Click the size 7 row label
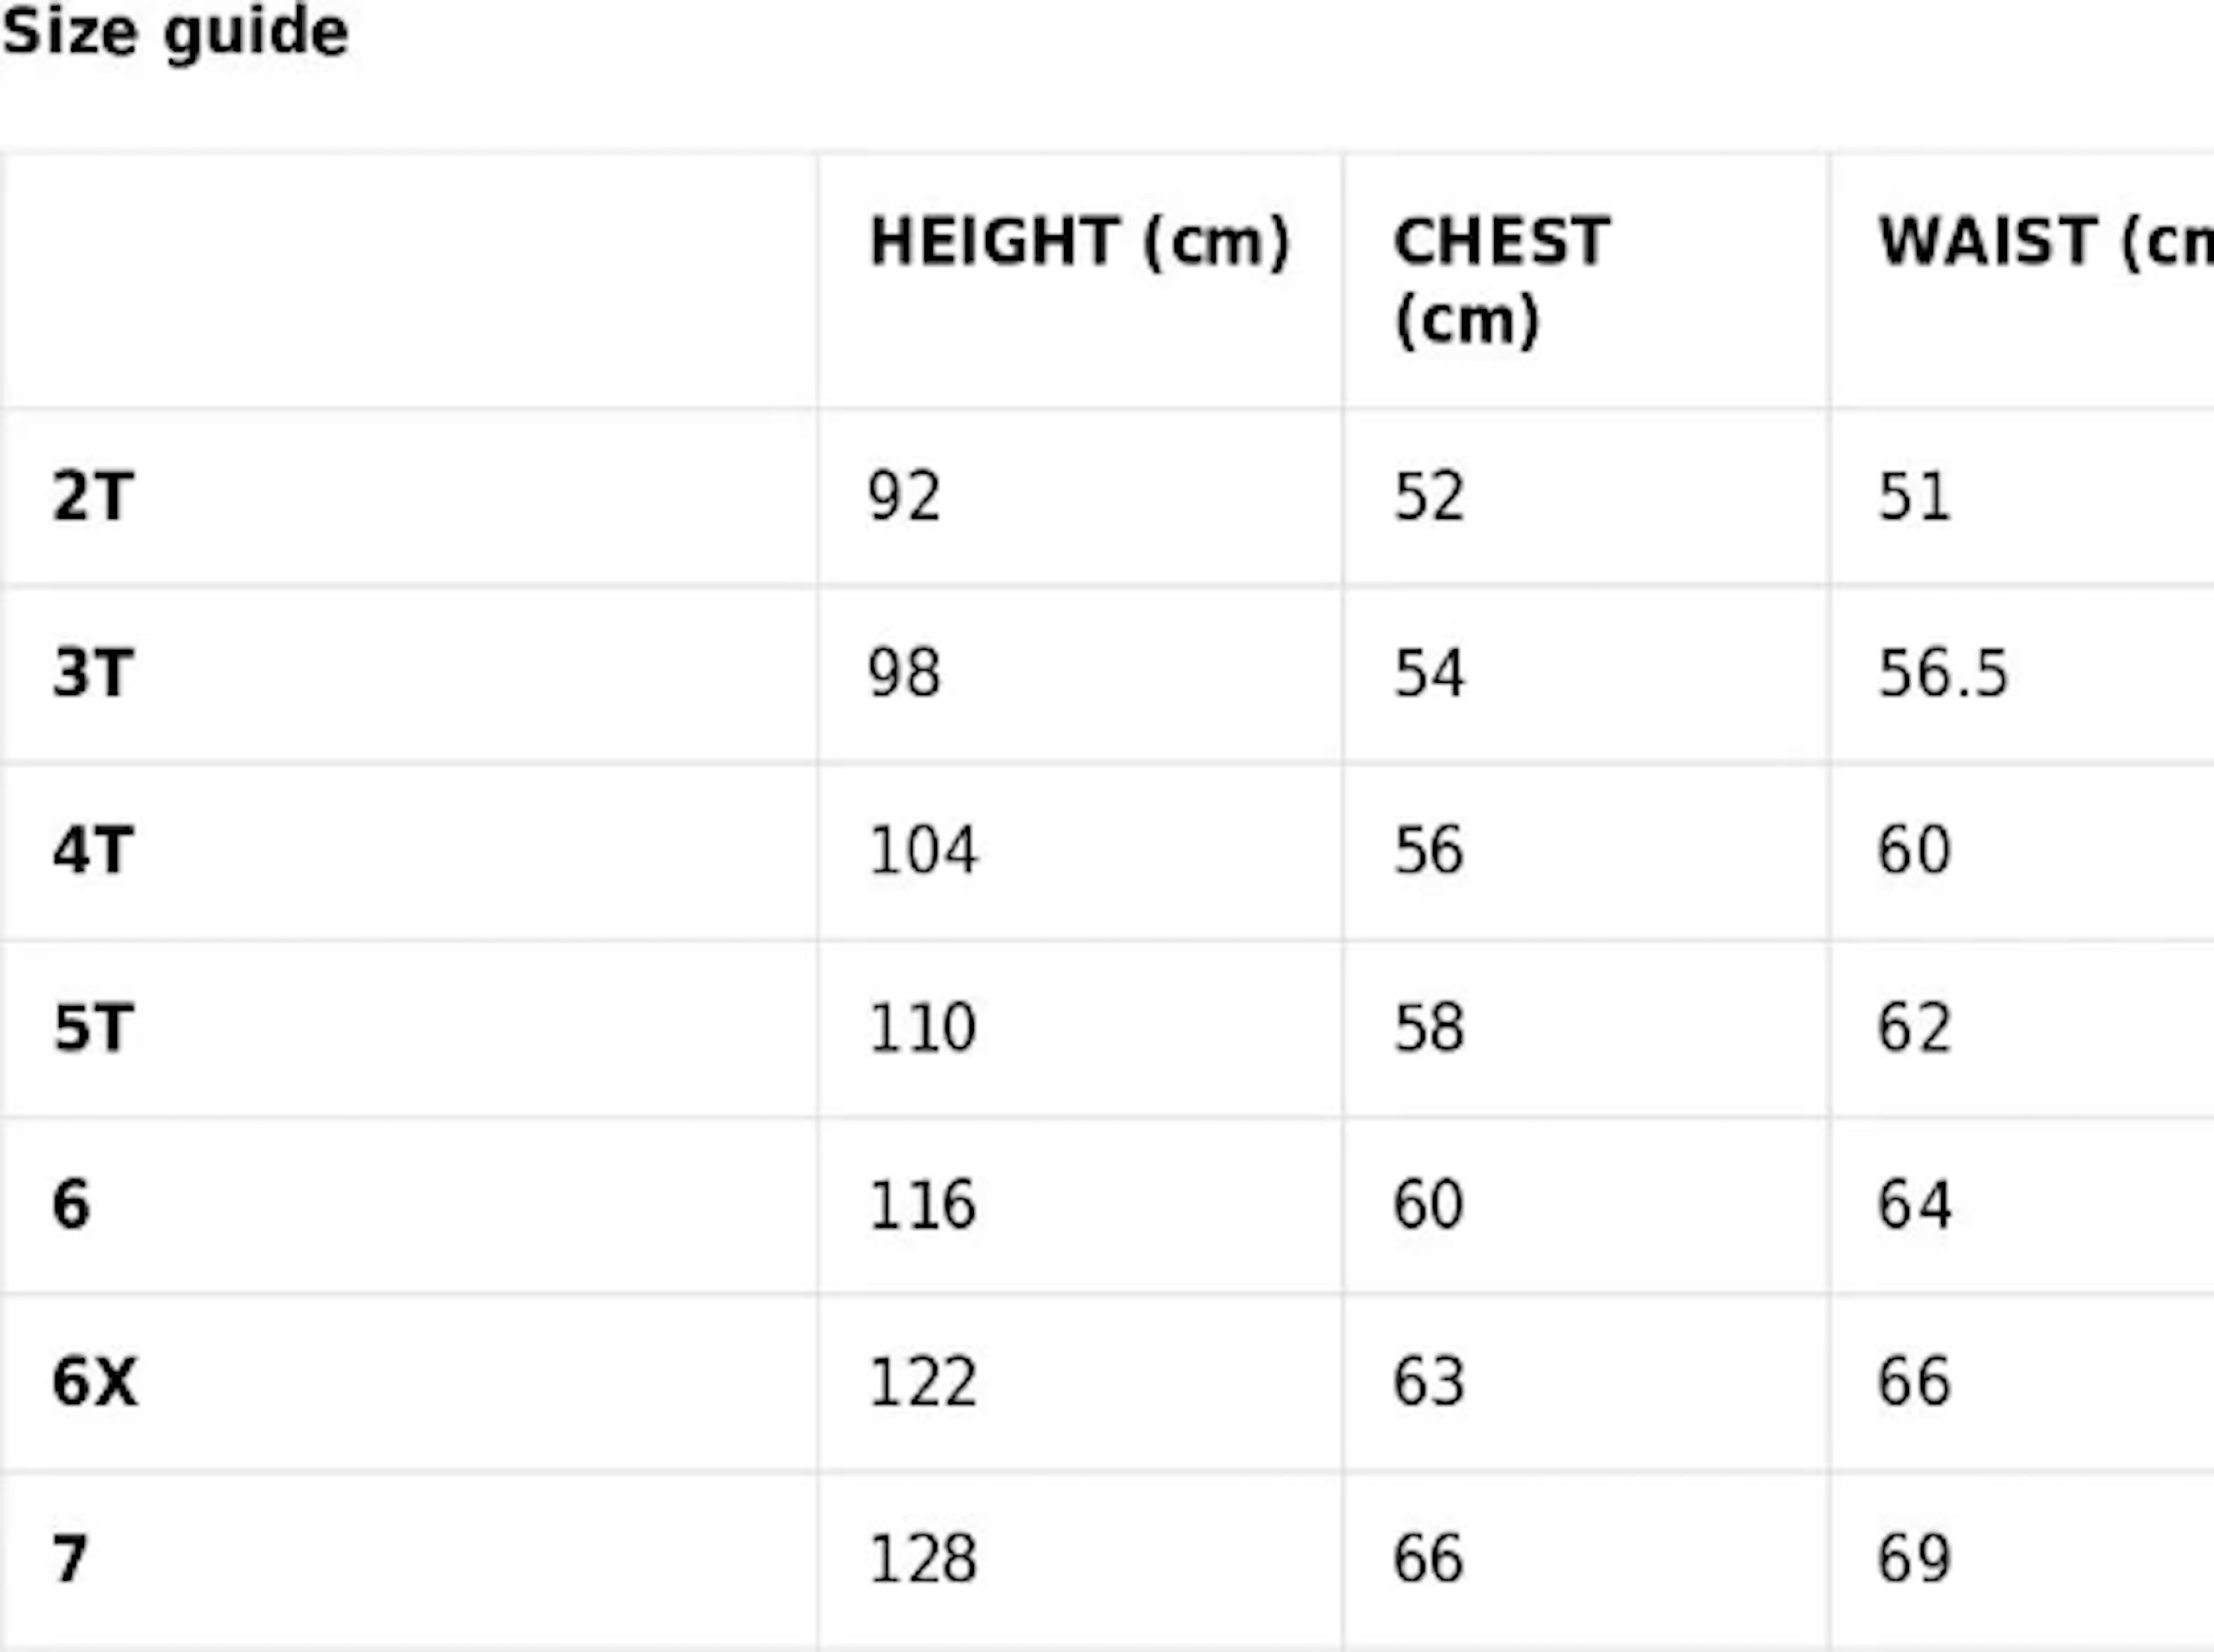2214x1652 pixels. coord(70,1559)
